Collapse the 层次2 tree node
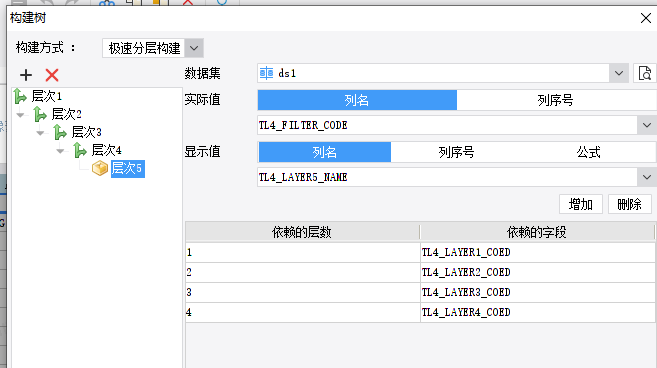Viewport: 657px width, 368px height. (20, 115)
